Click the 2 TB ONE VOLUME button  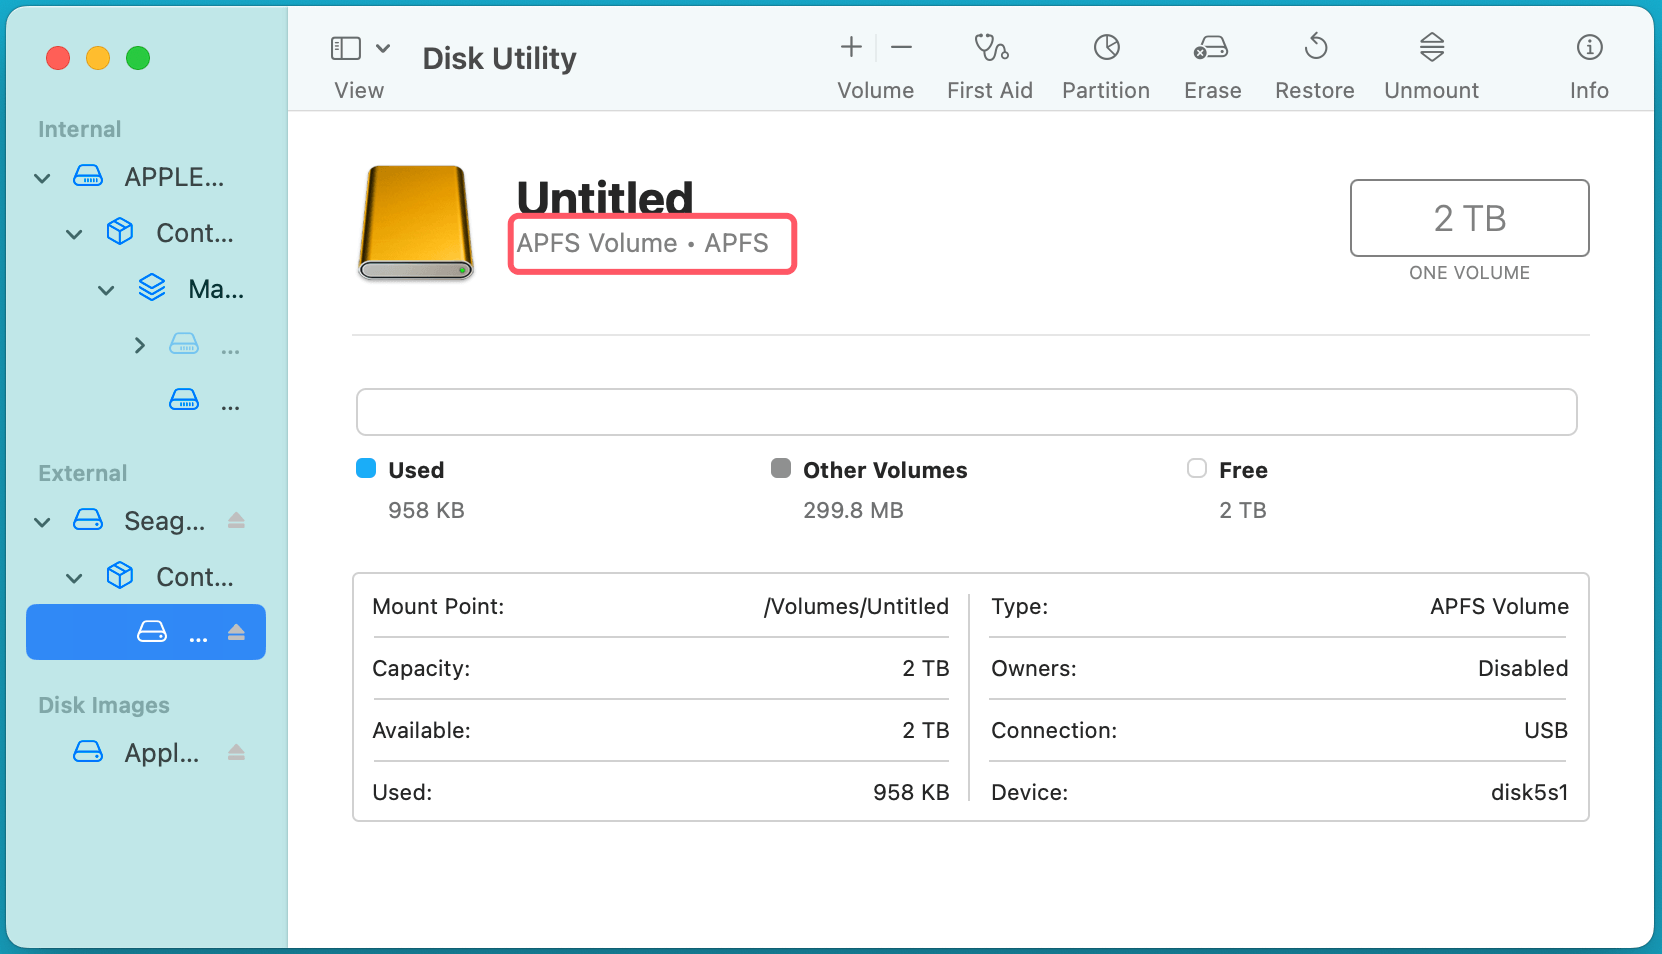click(x=1469, y=218)
